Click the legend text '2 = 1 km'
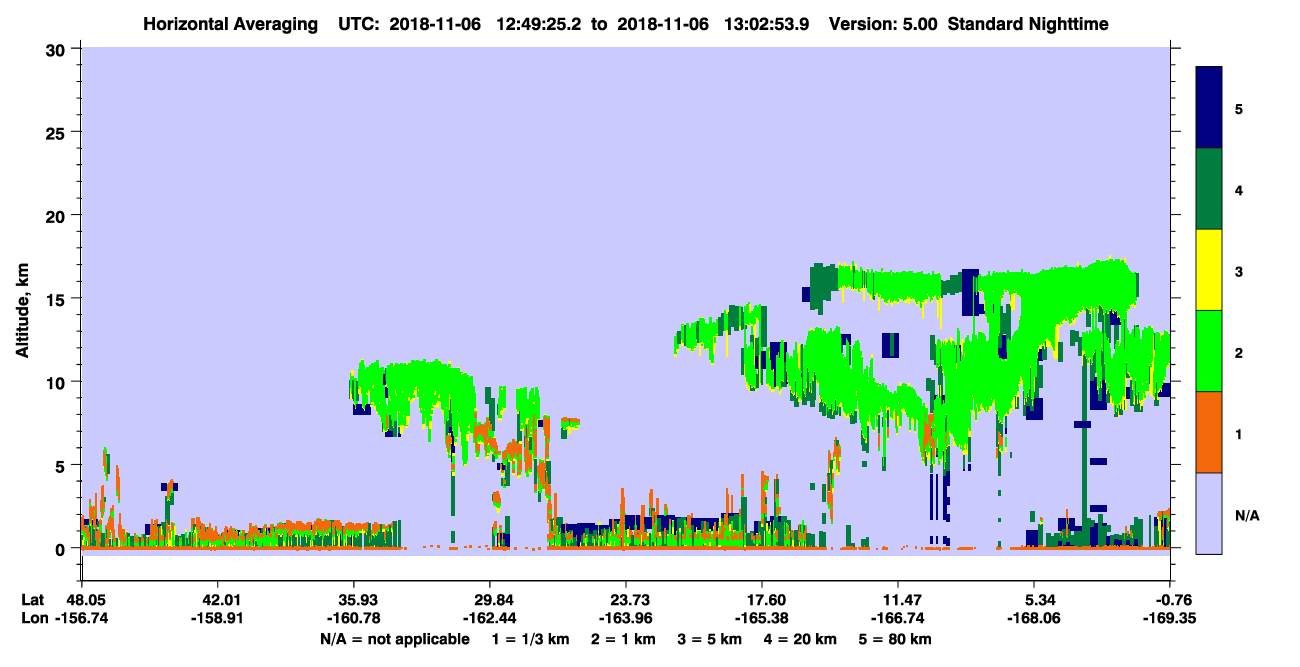The image size is (1300, 667). 624,639
